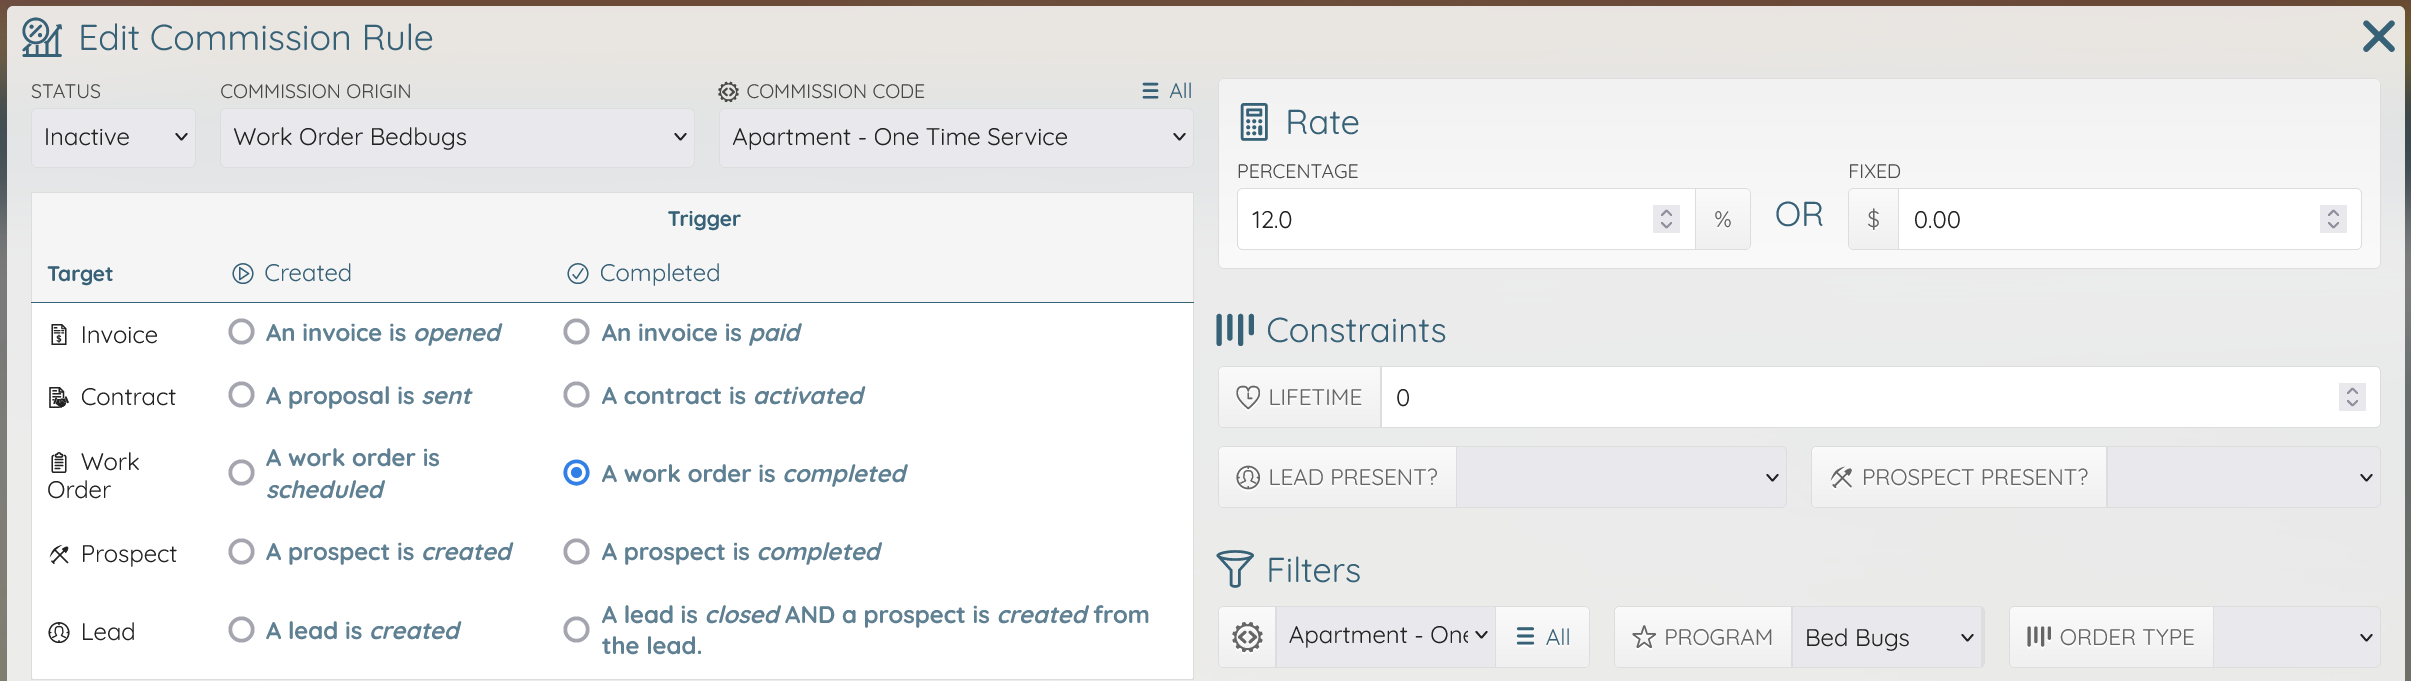
Task: Open the Lead Present dropdown
Action: tap(1621, 477)
